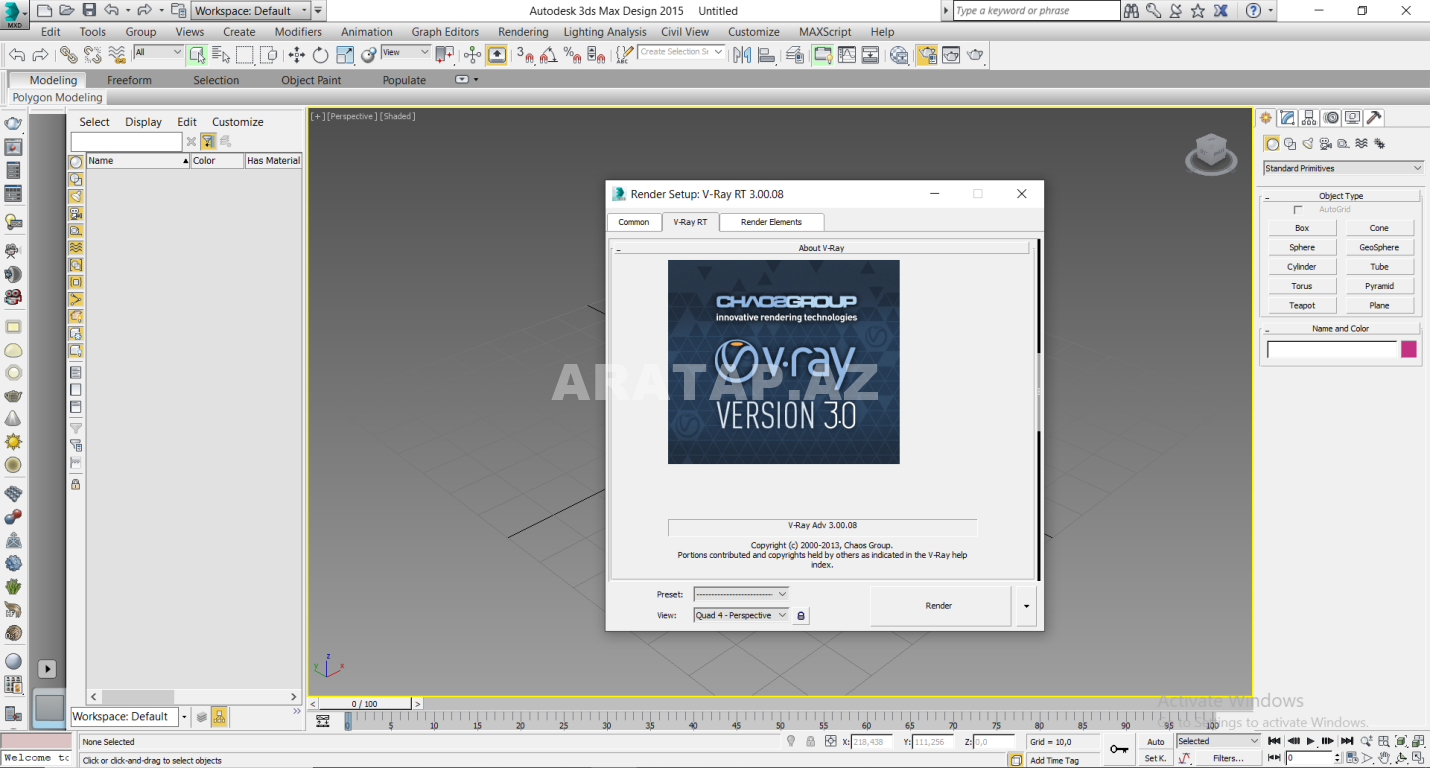This screenshot has height=768, width=1430.
Task: Toggle the Lock Viewport button in Render Setup
Action: pyautogui.click(x=800, y=616)
